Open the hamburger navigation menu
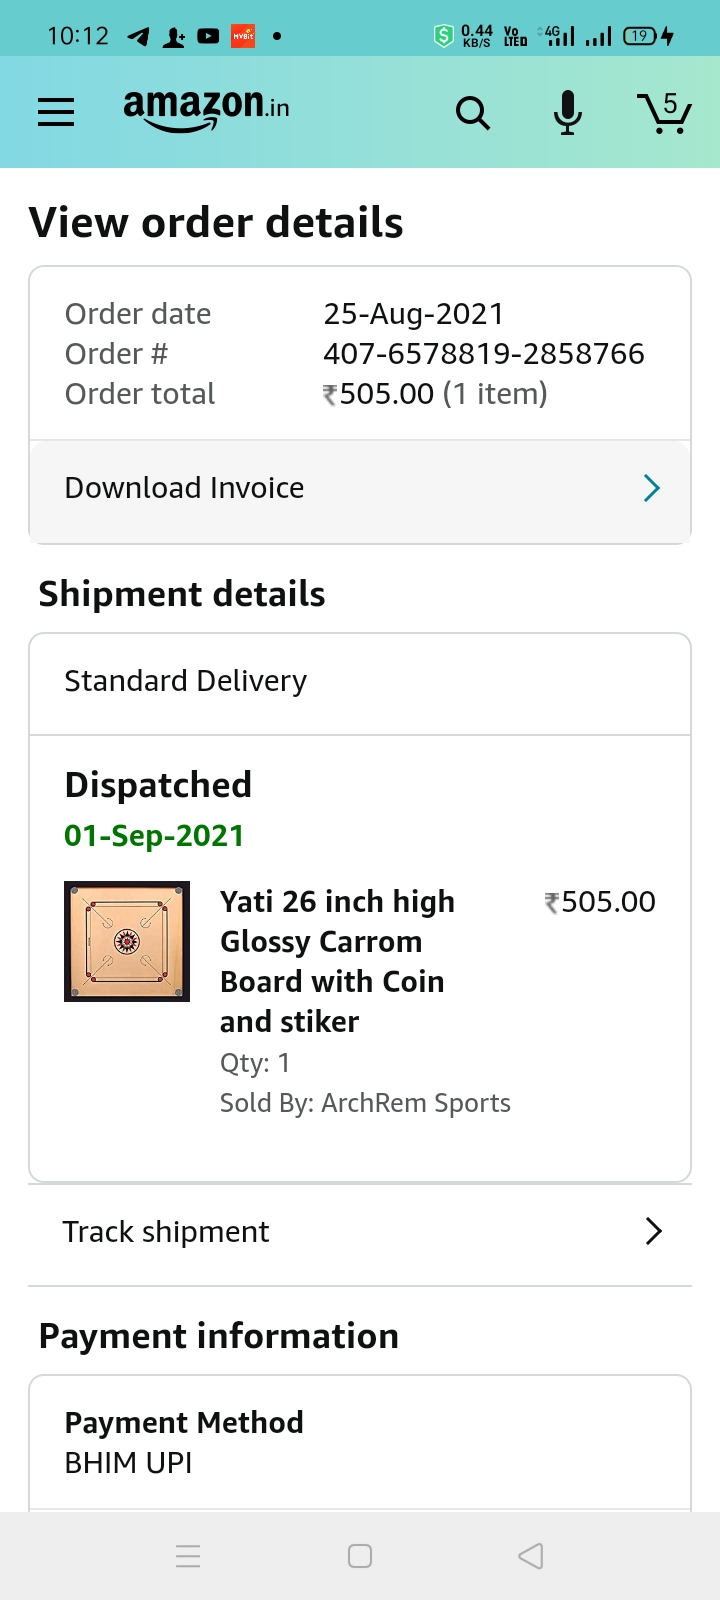Image resolution: width=720 pixels, height=1600 pixels. tap(56, 112)
